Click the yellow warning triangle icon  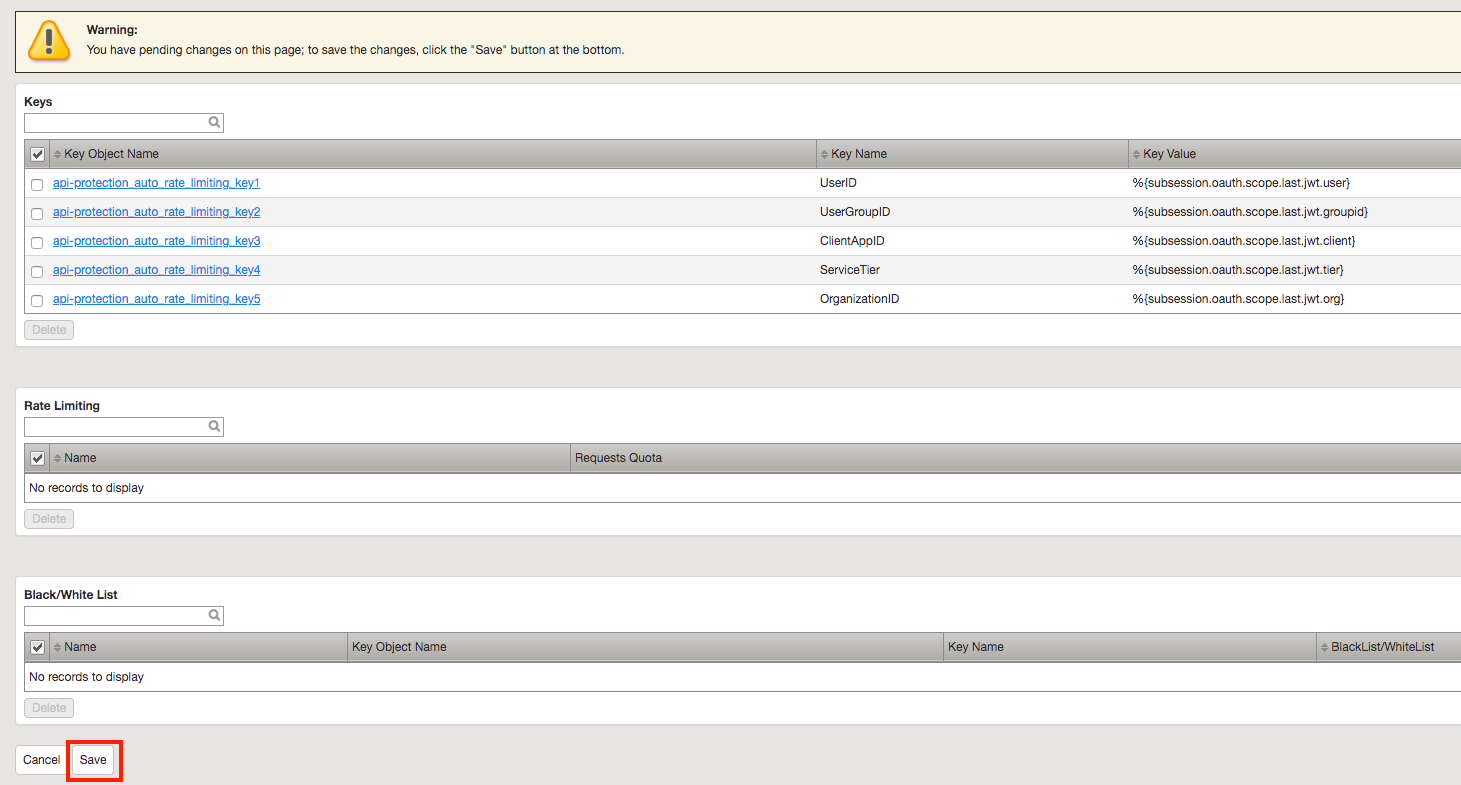pyautogui.click(x=49, y=40)
